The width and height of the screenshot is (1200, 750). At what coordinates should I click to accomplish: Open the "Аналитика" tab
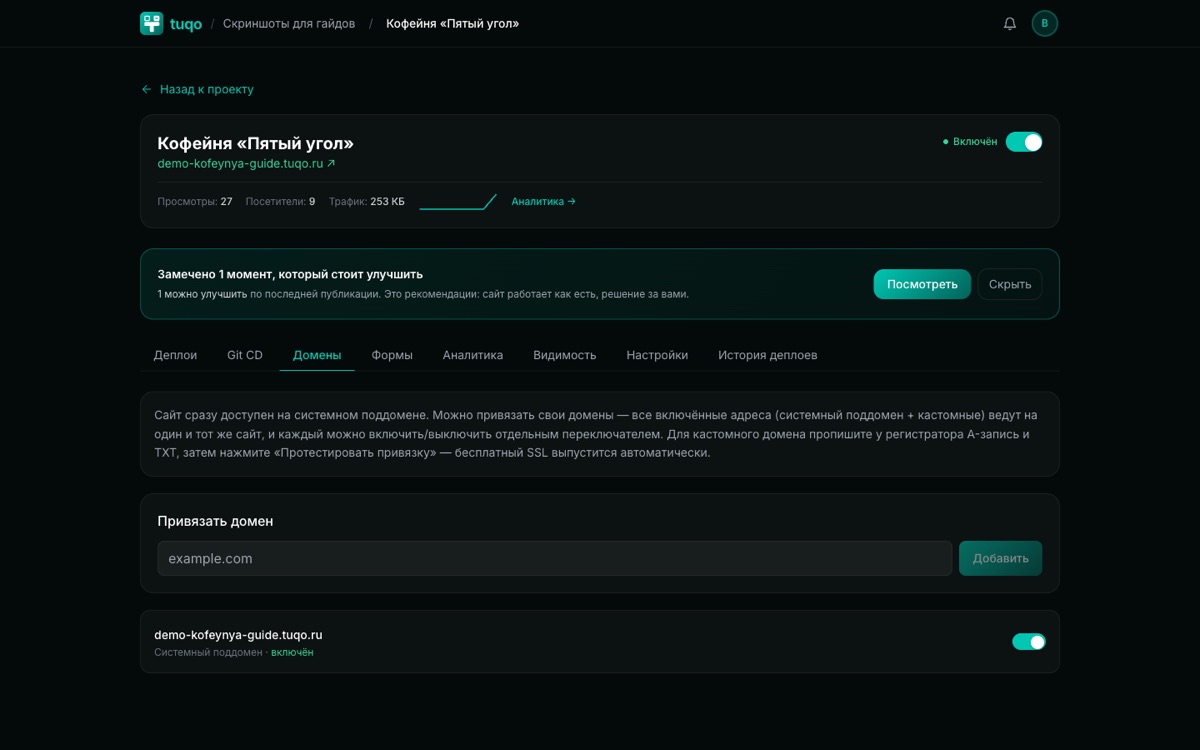coord(473,355)
